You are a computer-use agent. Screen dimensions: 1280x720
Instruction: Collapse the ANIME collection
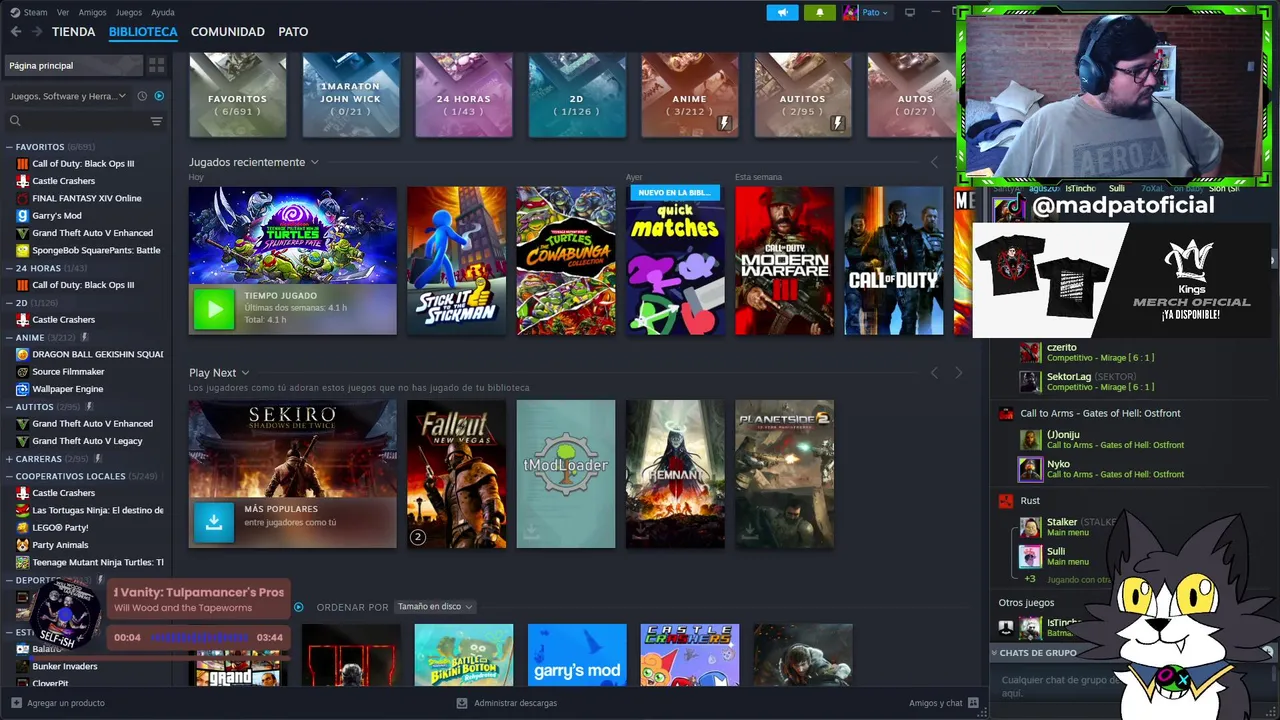9,338
